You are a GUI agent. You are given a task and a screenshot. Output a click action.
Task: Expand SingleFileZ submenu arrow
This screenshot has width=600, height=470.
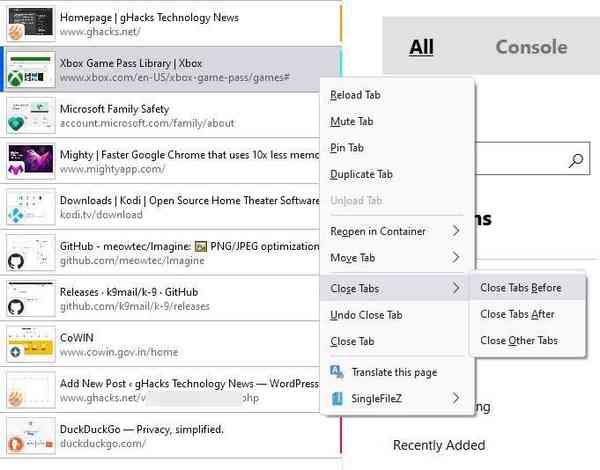(x=456, y=398)
